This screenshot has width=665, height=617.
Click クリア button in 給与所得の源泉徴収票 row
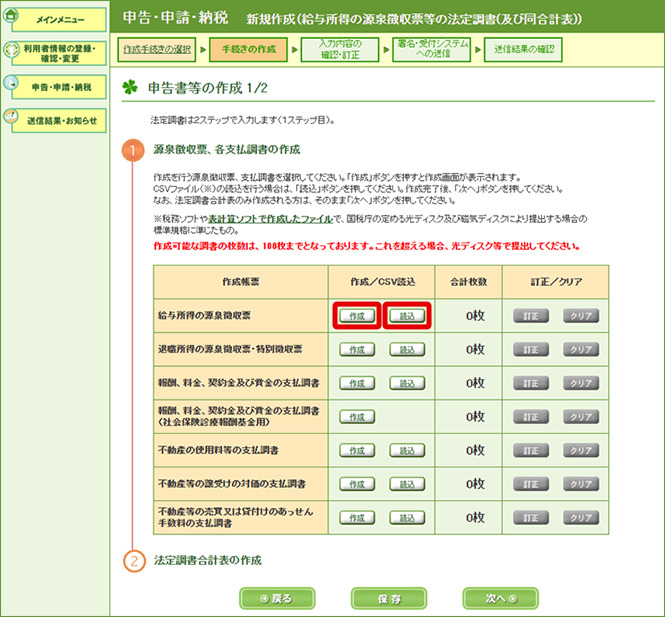point(580,315)
